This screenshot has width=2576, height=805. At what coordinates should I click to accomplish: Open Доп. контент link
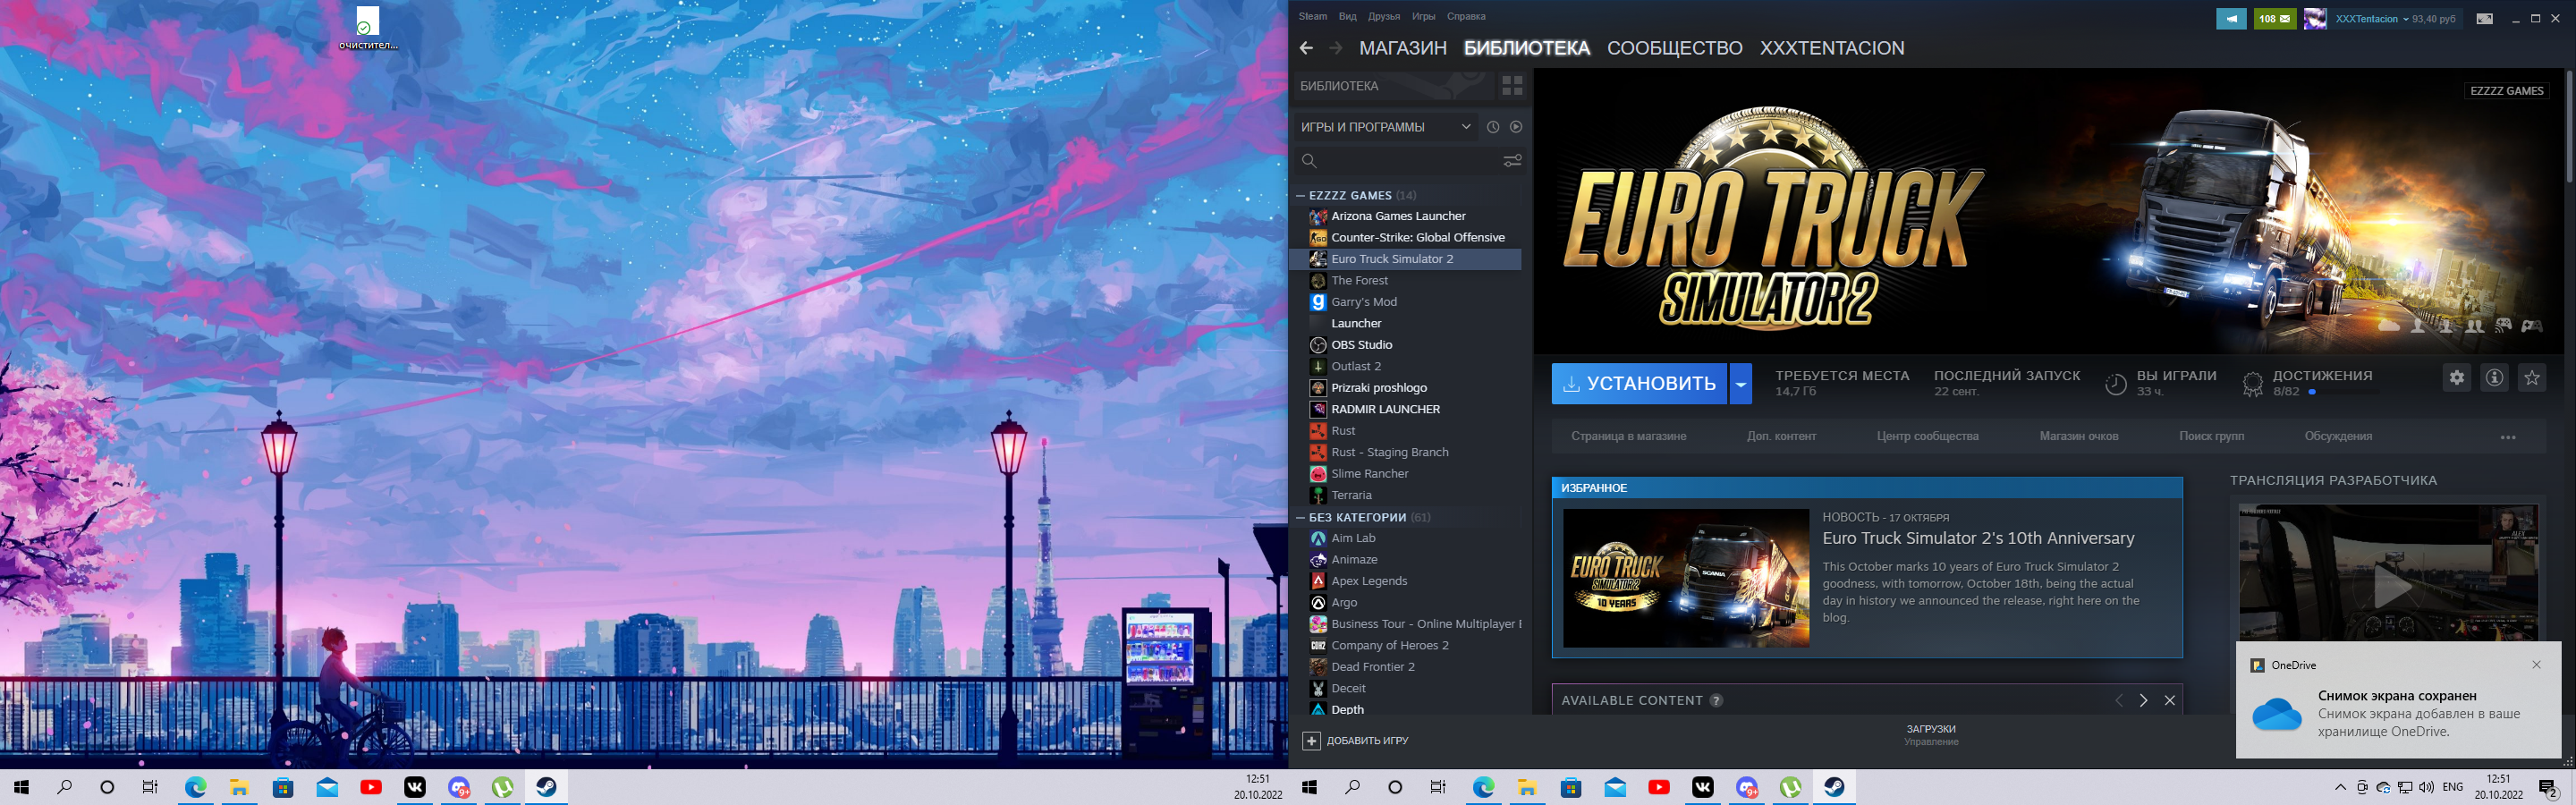[1781, 436]
